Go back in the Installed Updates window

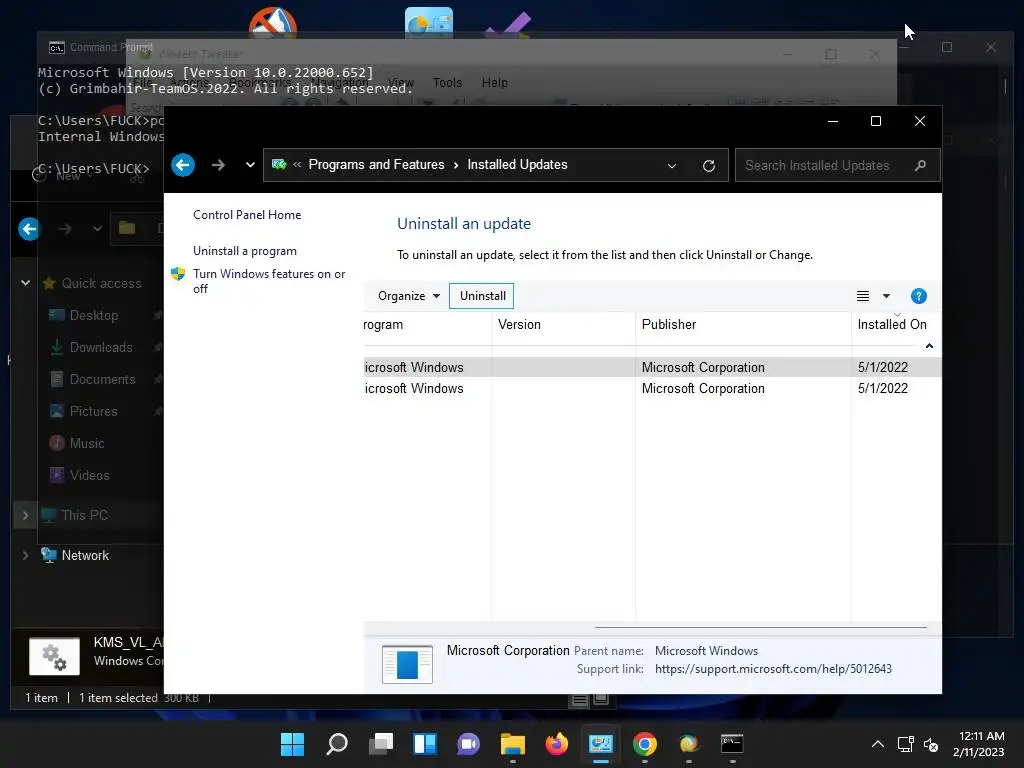point(183,165)
